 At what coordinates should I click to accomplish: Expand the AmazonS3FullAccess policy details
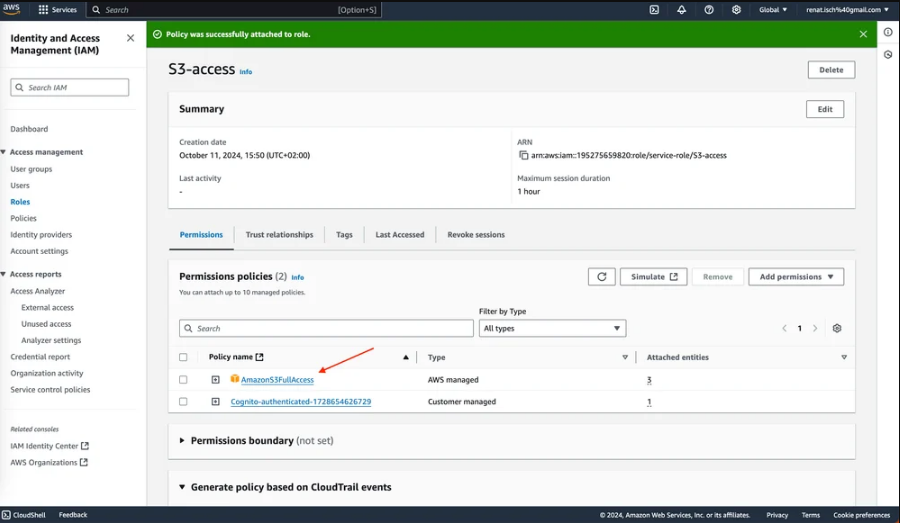click(x=215, y=379)
